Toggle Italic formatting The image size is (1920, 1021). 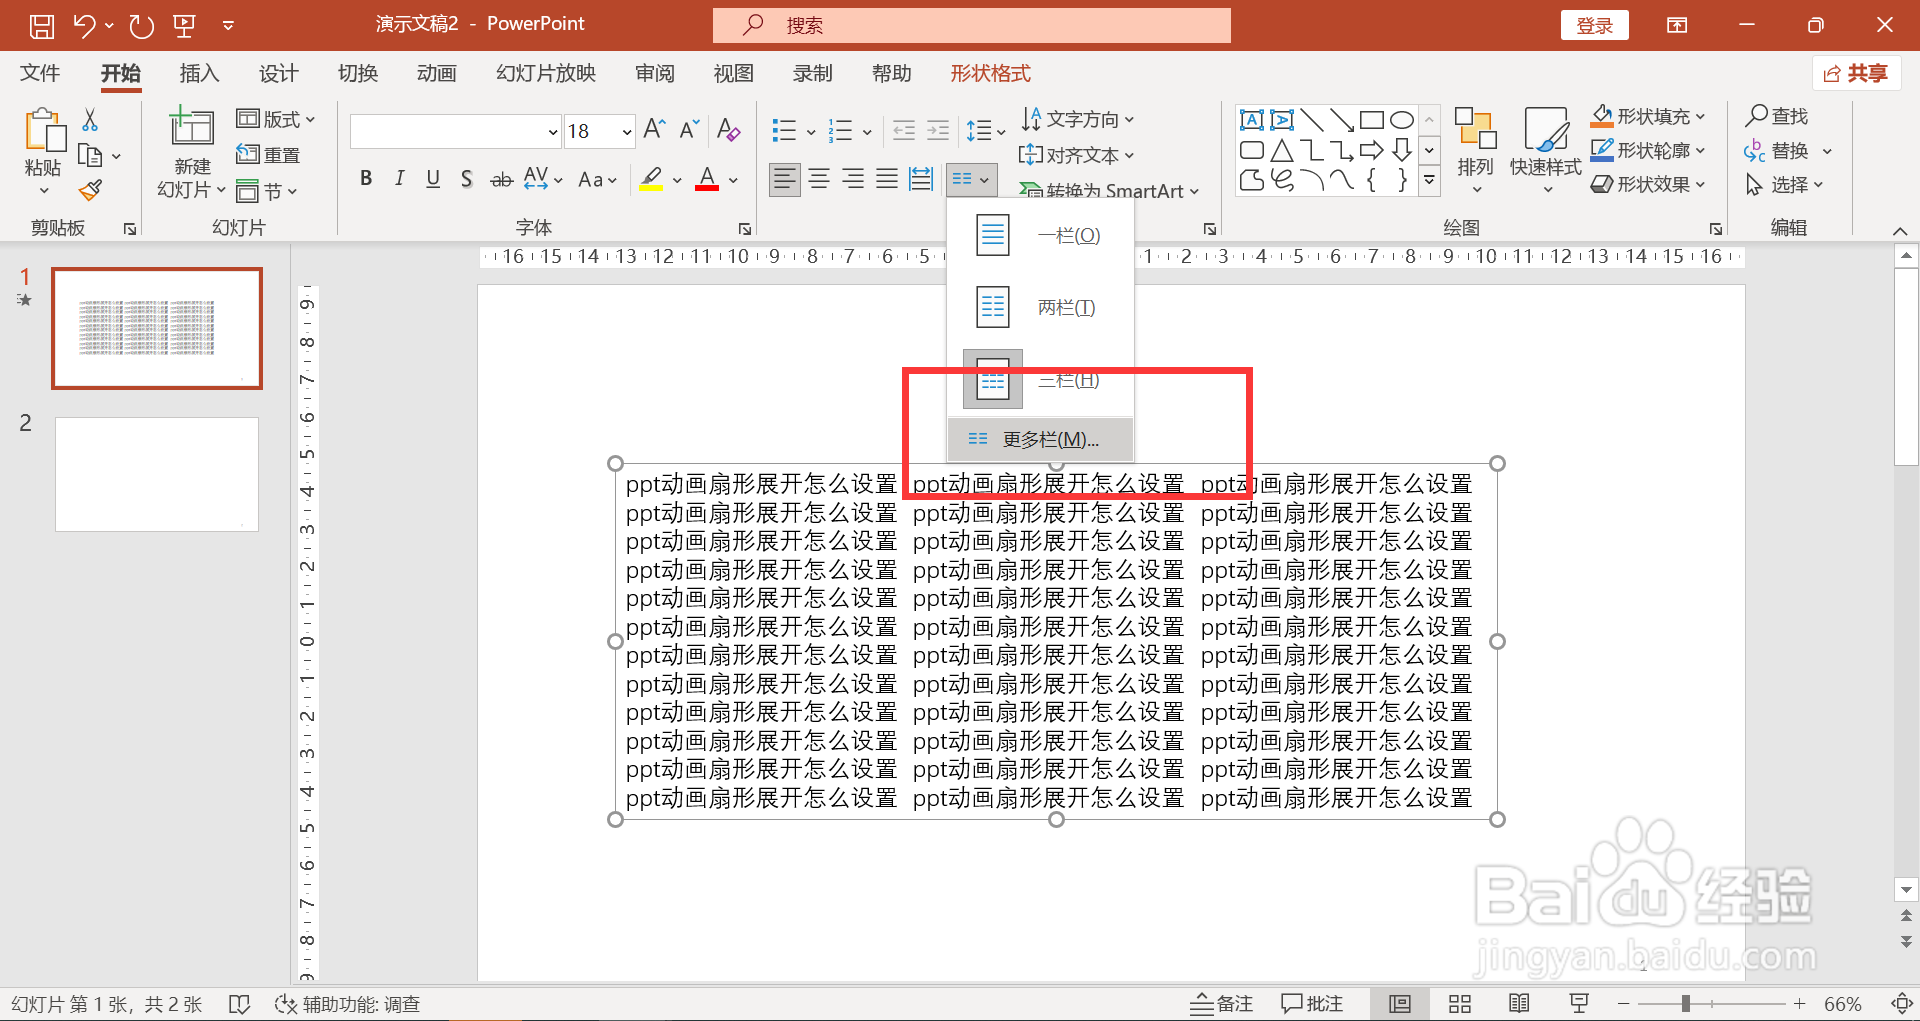tap(399, 179)
